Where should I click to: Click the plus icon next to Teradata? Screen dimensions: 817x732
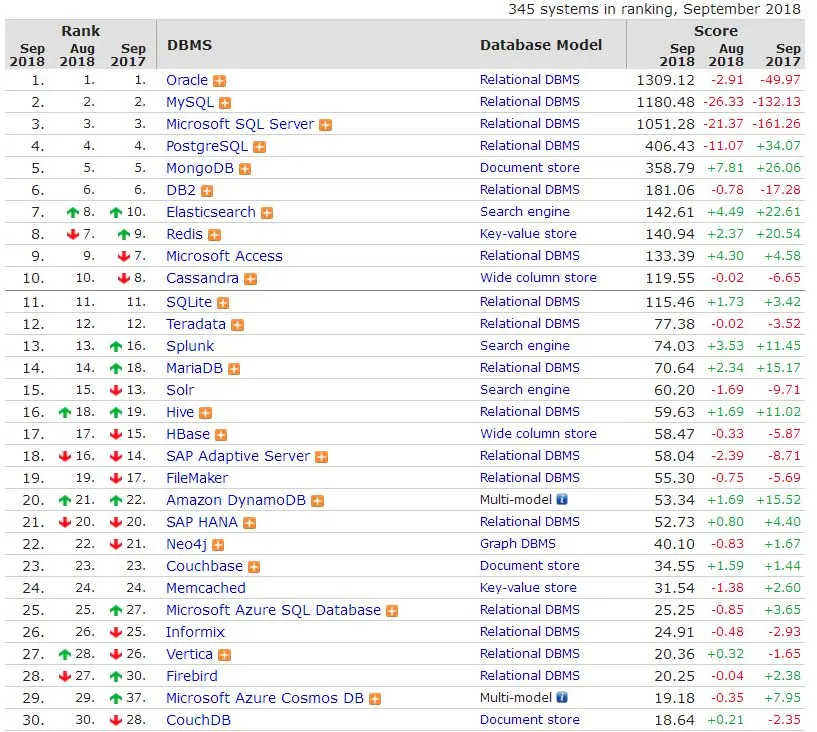[x=238, y=326]
